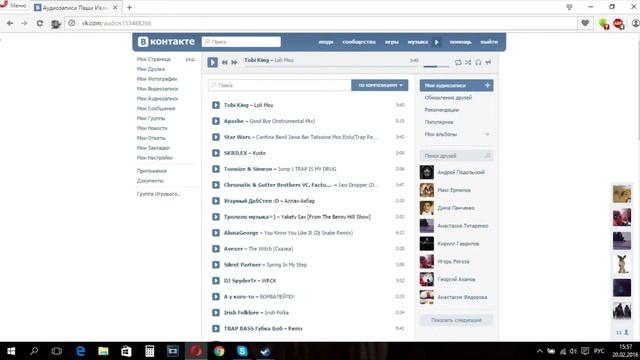Play the Star Wars Cantina Band track
This screenshot has width=640, height=360.
216,137
